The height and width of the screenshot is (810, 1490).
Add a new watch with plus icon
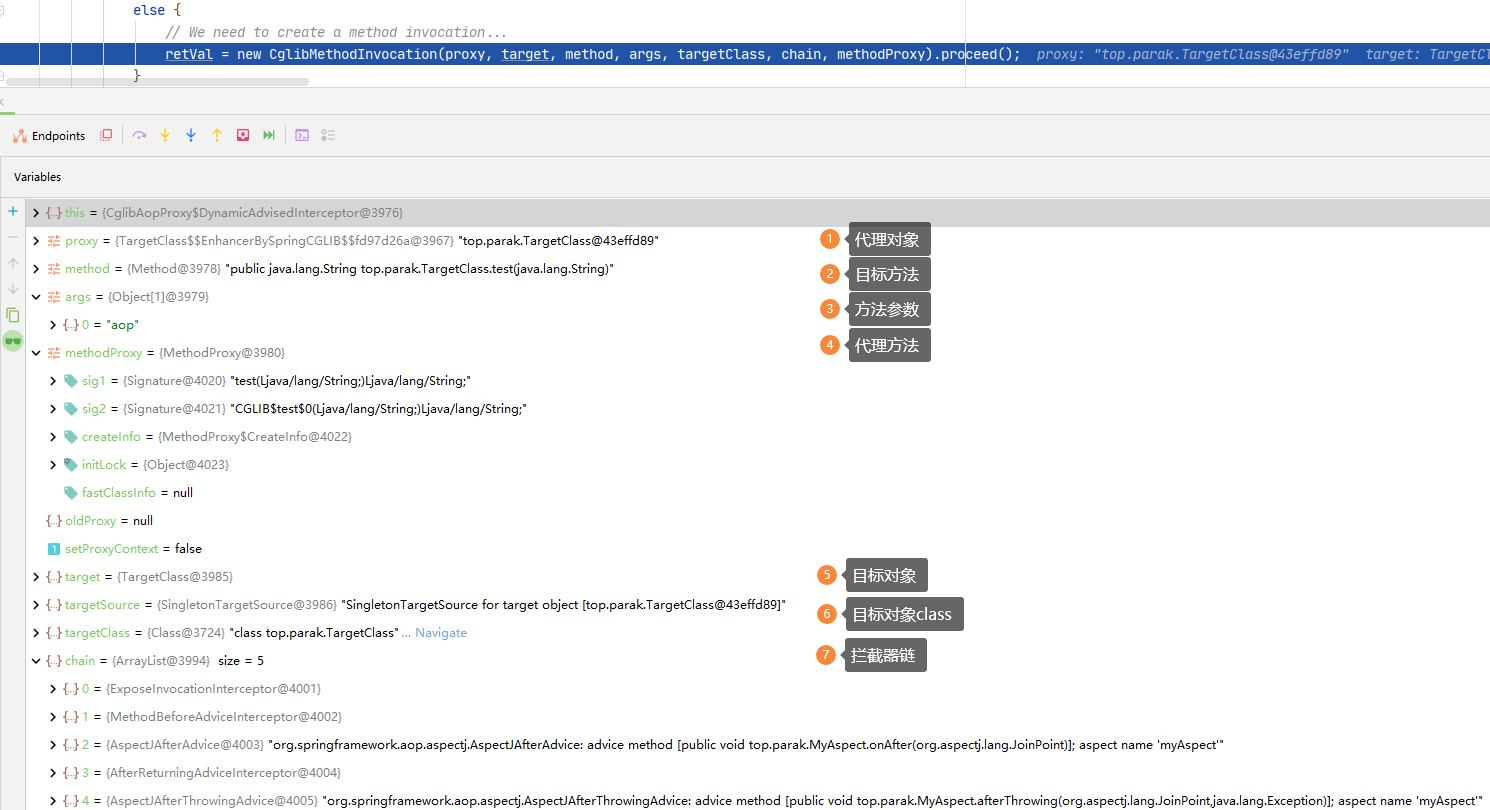coord(13,211)
